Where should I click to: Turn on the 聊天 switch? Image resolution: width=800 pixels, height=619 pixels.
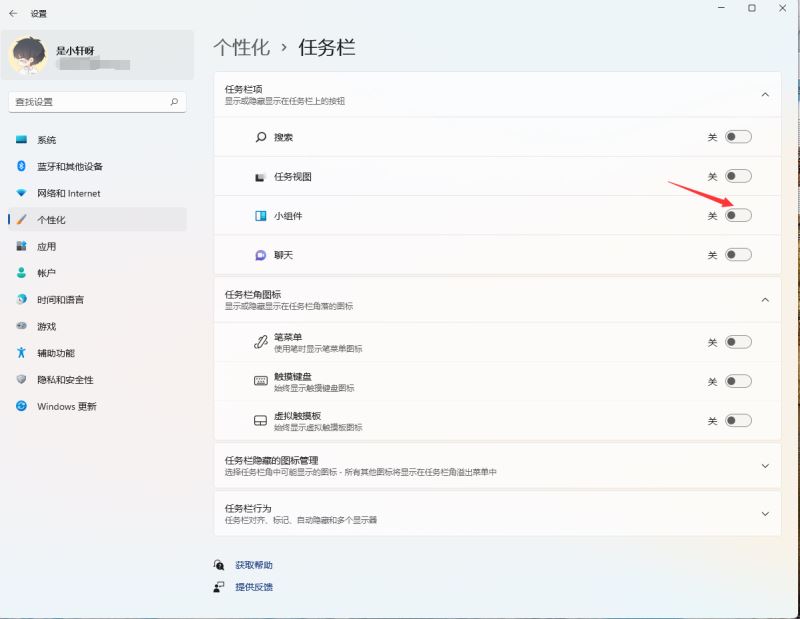738,255
